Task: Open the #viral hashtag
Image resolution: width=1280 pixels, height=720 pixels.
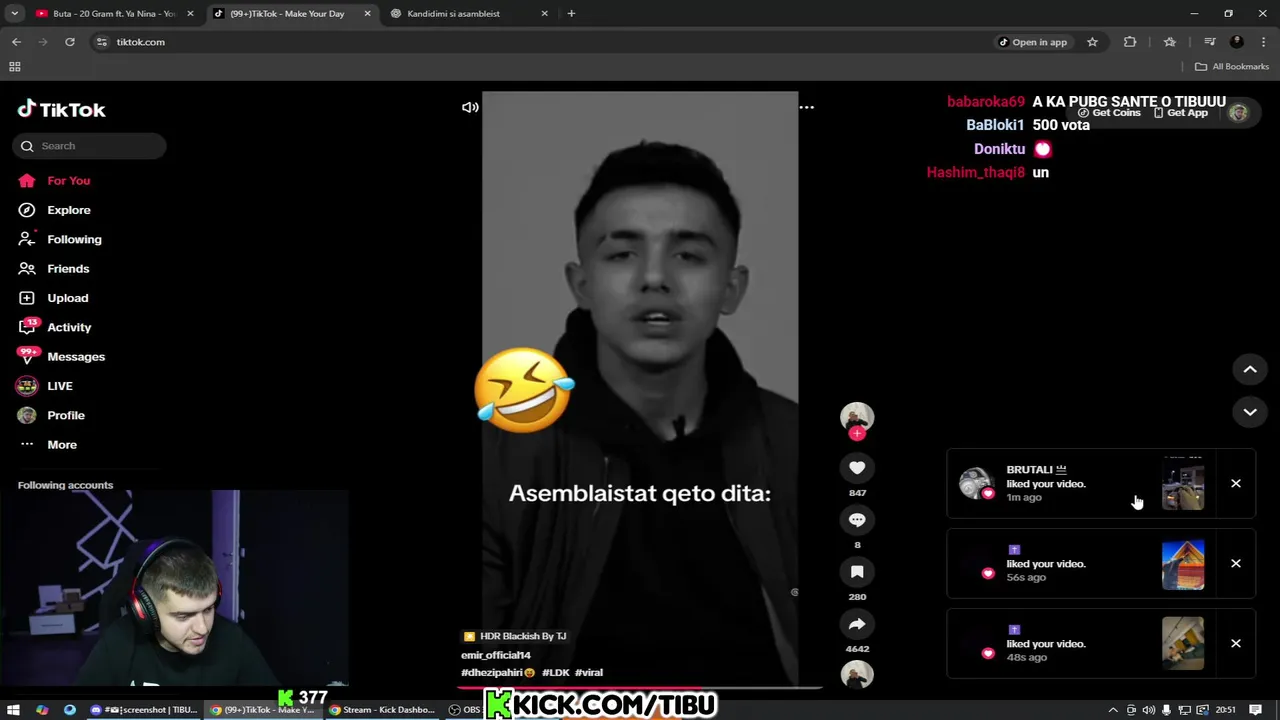Action: [589, 673]
